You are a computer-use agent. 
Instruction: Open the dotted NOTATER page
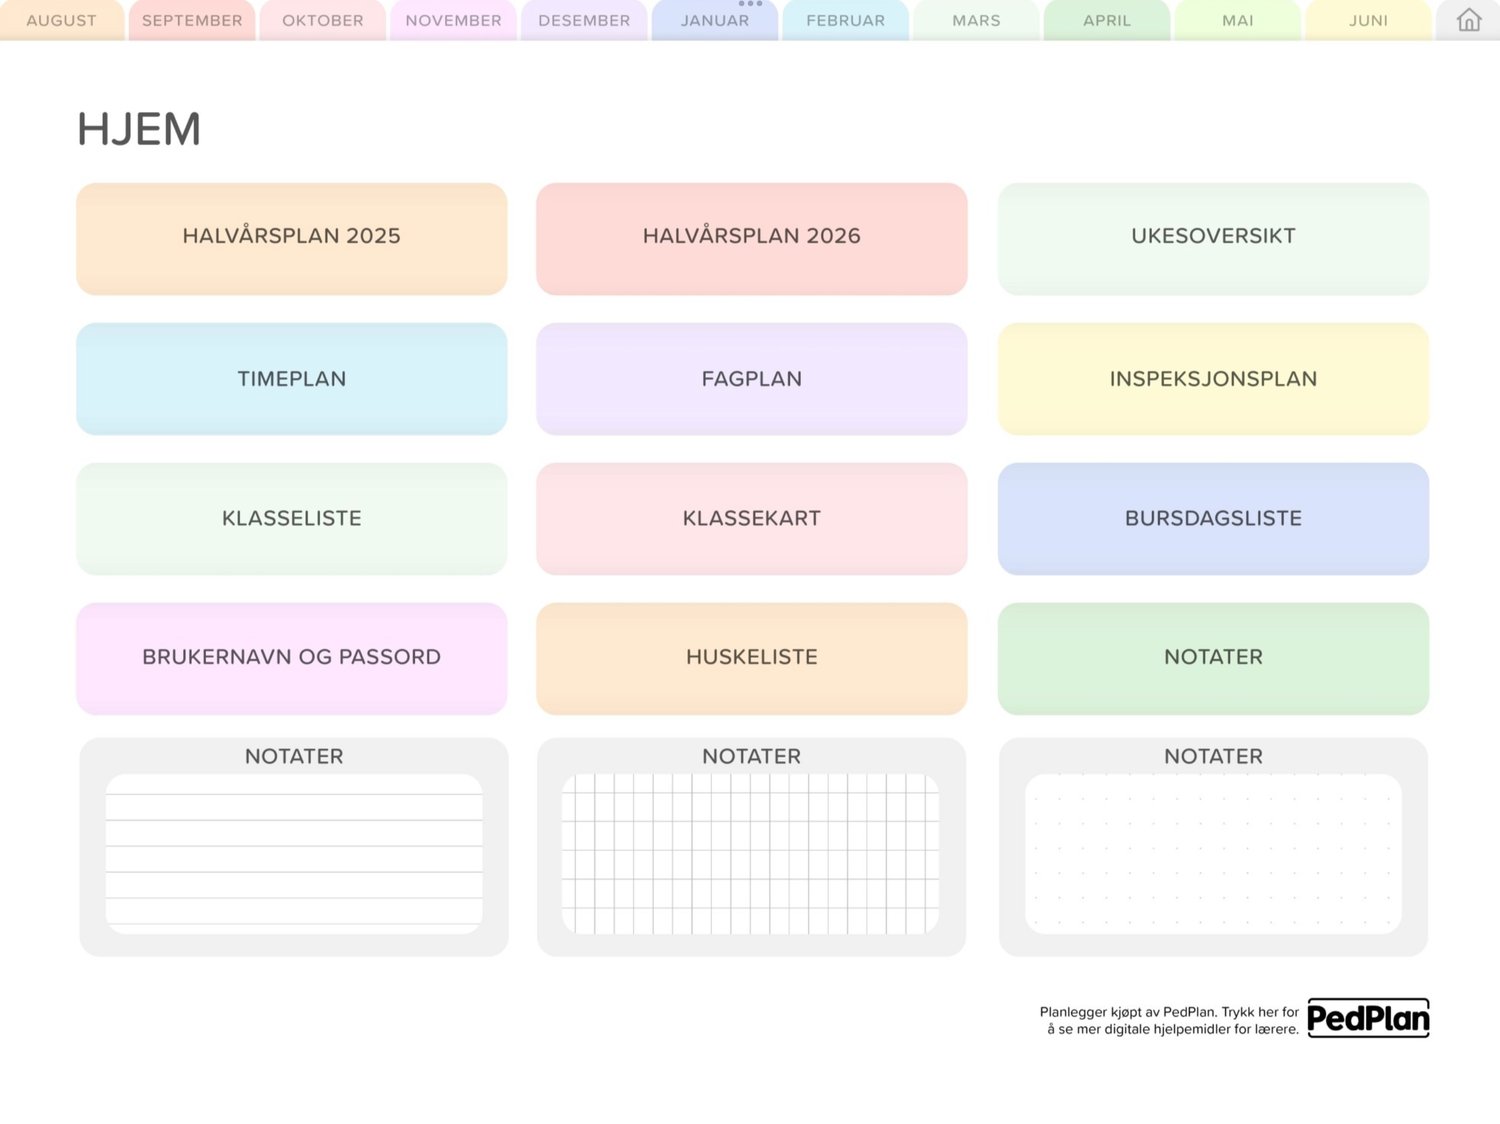click(1213, 847)
